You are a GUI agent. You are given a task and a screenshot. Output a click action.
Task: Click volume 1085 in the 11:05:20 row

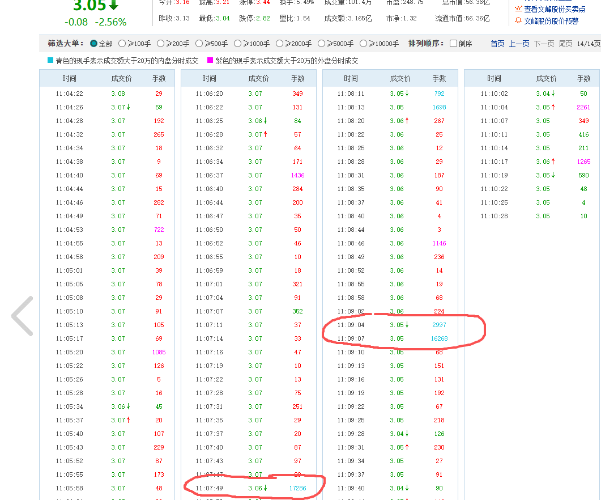[159, 352]
